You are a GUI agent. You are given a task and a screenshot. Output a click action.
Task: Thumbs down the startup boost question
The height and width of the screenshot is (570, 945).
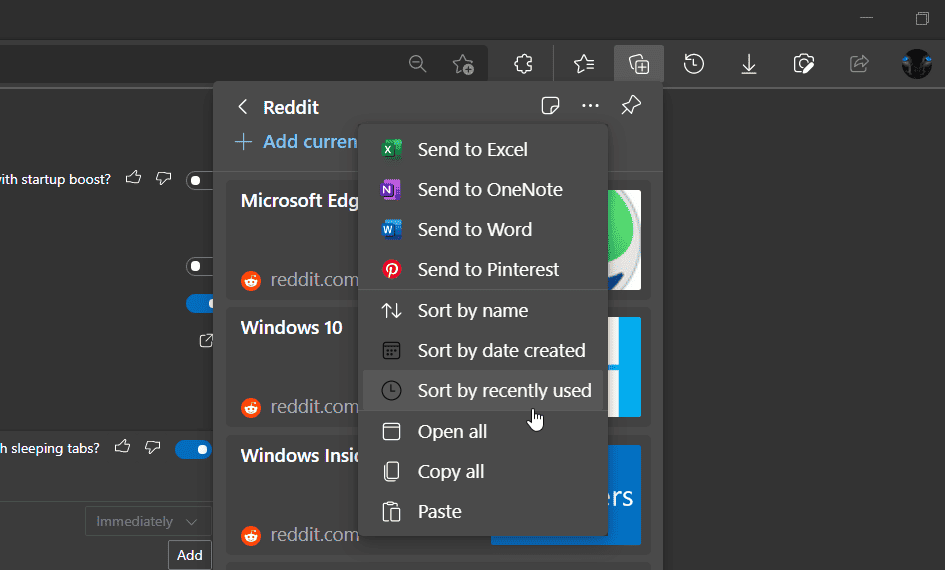coord(163,178)
